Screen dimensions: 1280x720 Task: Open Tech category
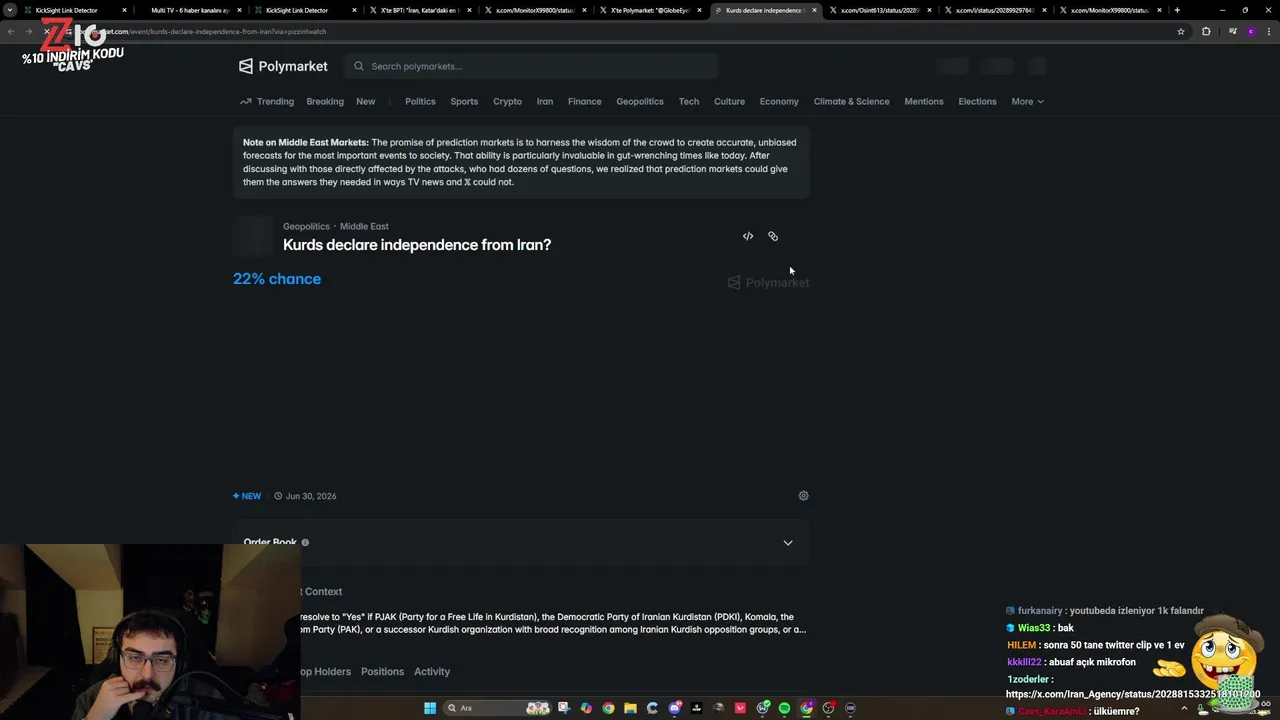pyautogui.click(x=689, y=101)
